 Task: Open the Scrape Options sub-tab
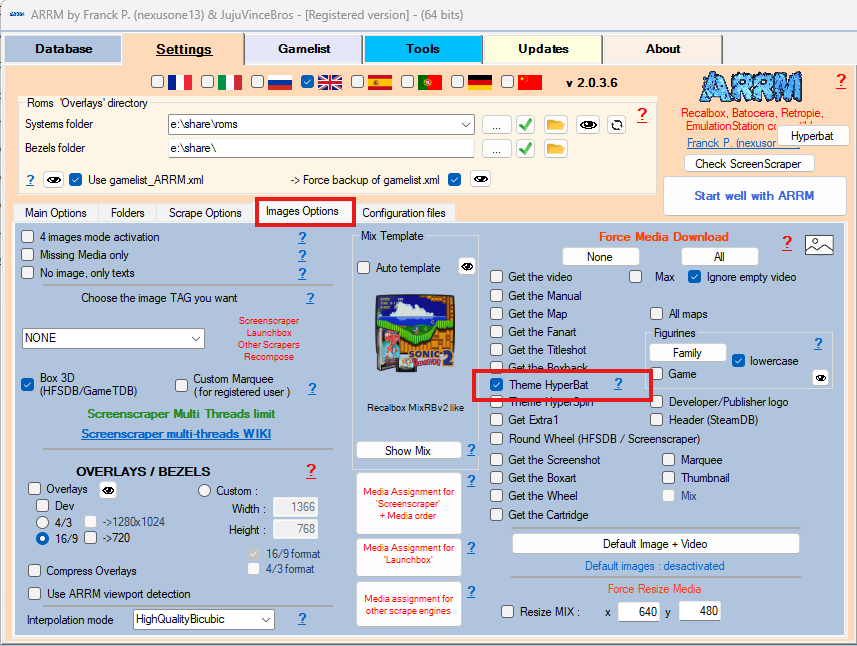204,213
